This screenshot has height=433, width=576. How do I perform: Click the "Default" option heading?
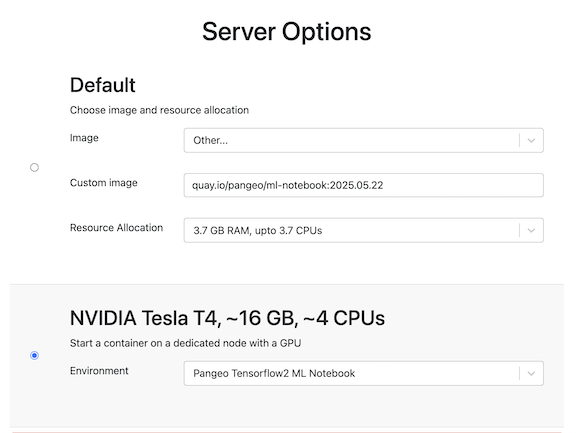(x=103, y=85)
